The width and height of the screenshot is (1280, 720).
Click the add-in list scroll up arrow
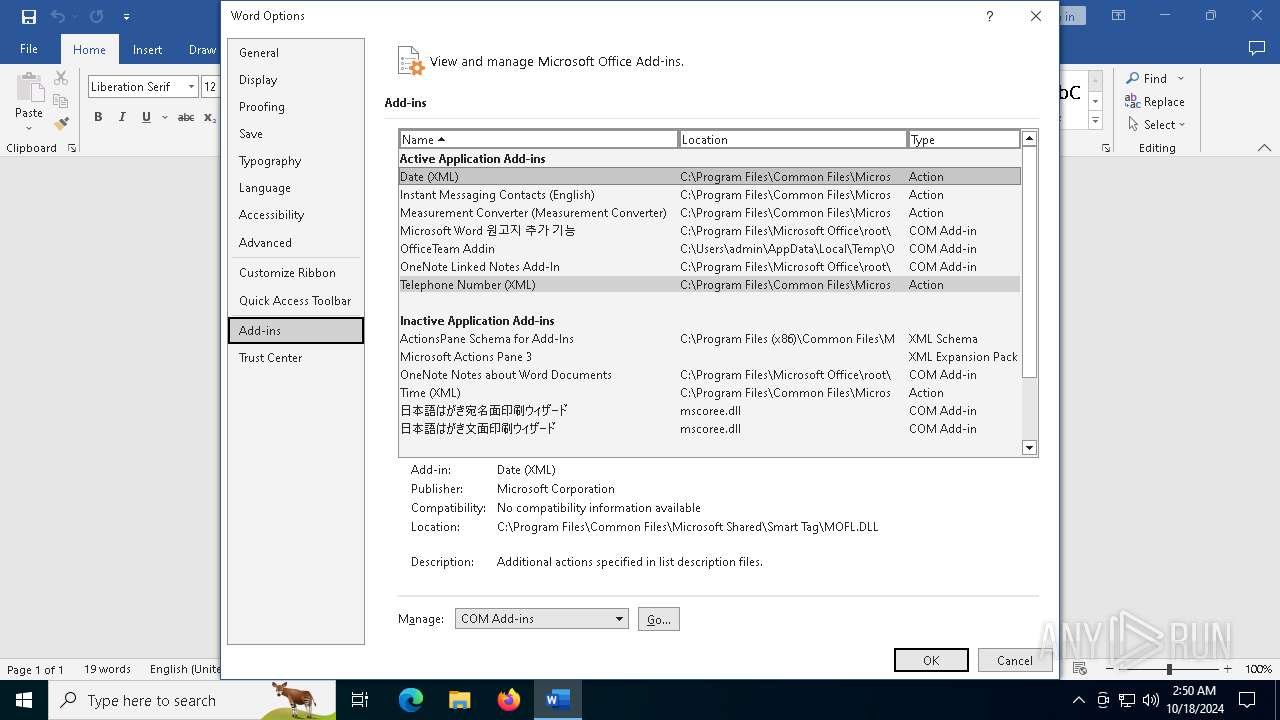(1029, 139)
